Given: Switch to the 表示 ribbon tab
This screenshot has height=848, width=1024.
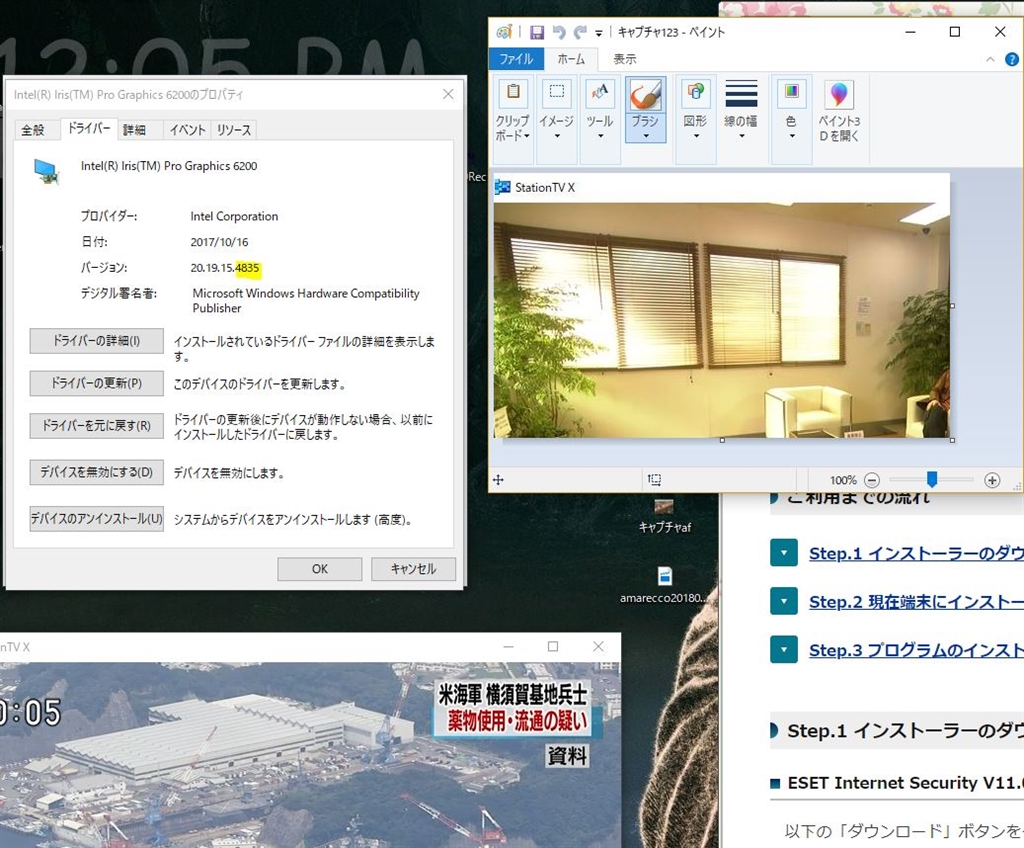Looking at the screenshot, I should coord(624,59).
